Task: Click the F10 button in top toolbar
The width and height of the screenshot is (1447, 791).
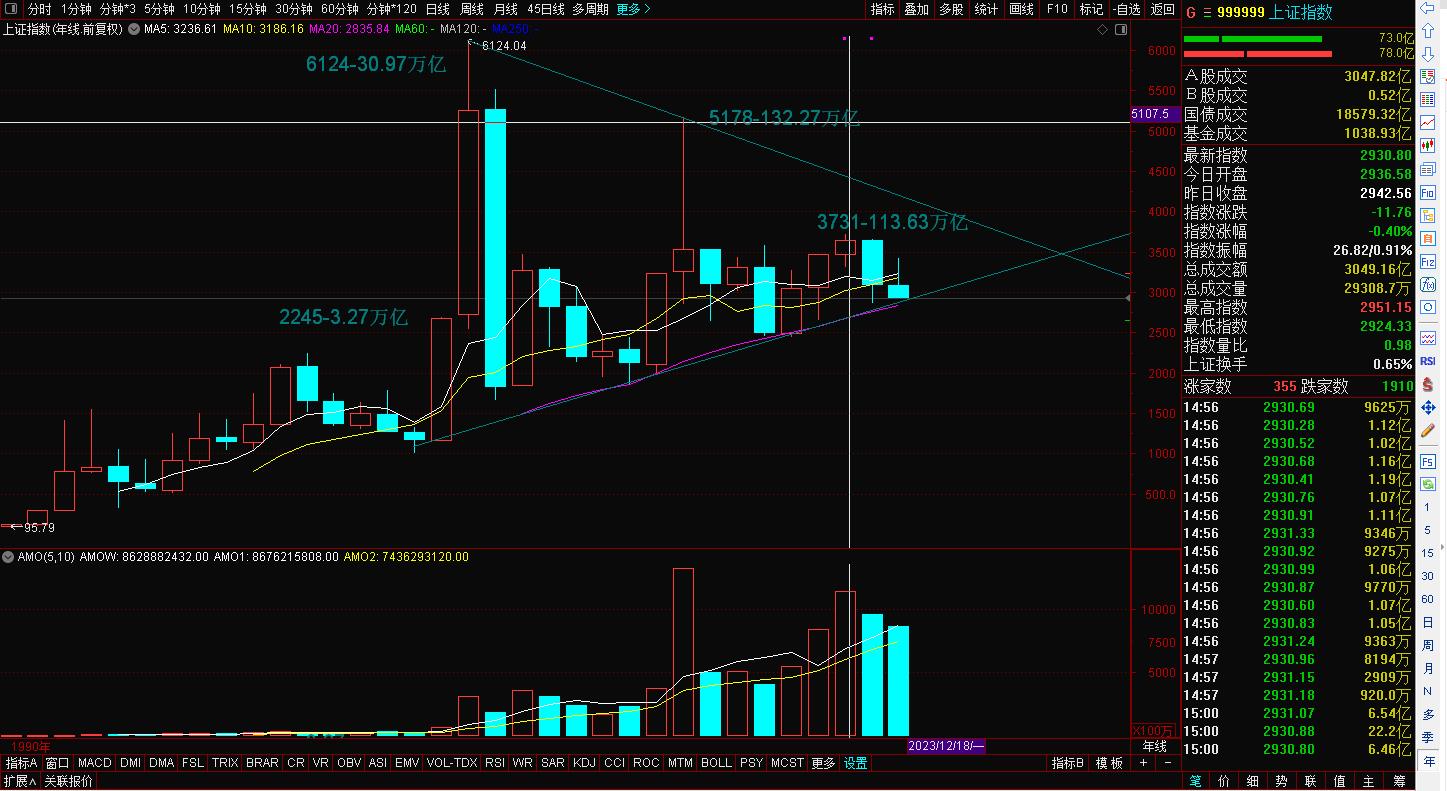Action: [x=1057, y=9]
